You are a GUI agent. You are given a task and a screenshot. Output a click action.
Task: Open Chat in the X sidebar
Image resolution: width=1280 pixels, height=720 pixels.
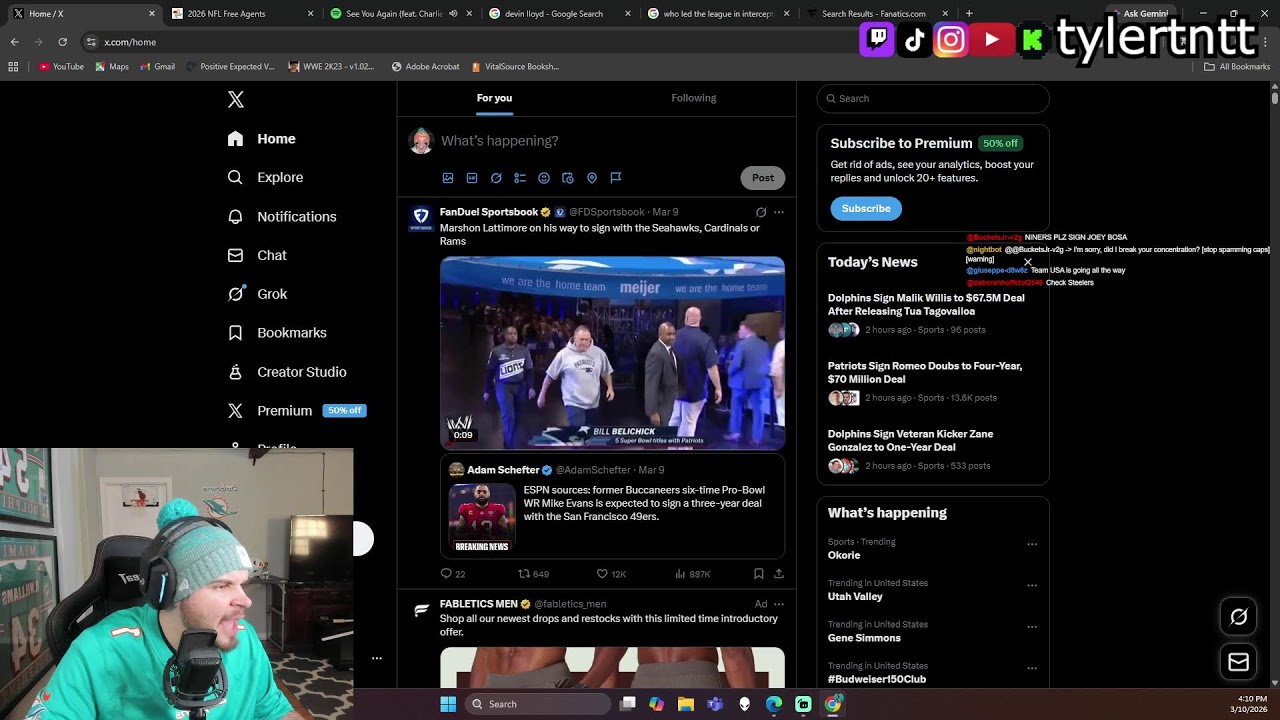257,255
